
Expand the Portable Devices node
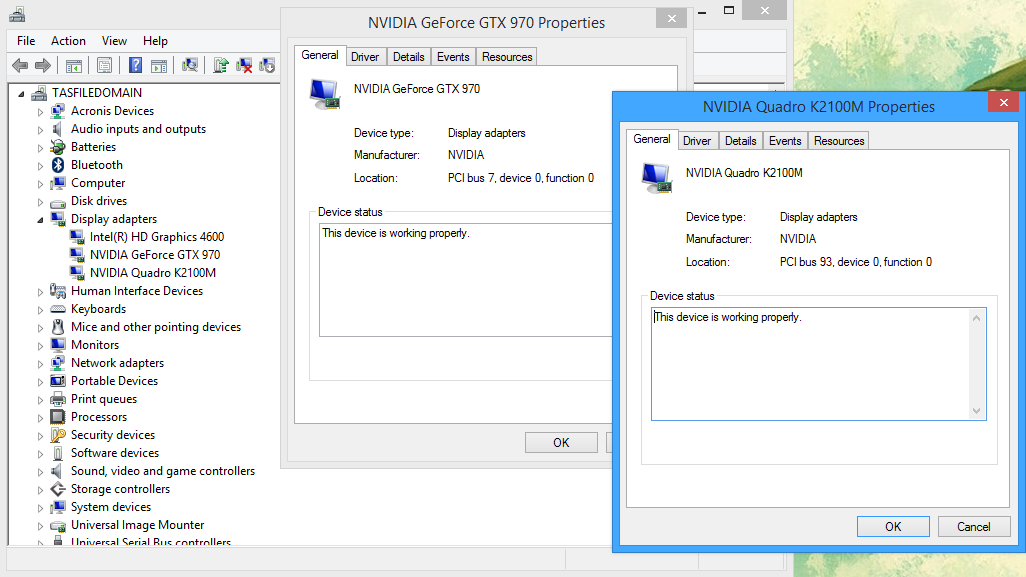click(x=40, y=381)
